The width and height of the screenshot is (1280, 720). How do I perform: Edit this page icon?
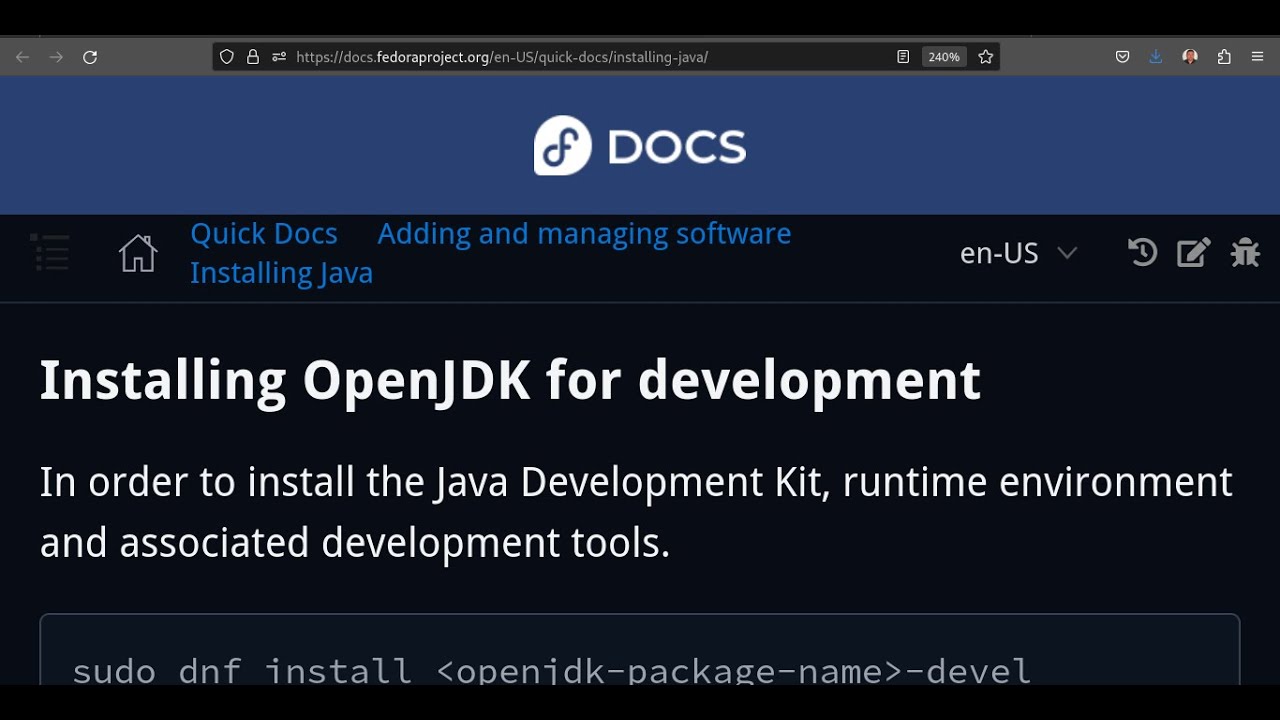1194,252
